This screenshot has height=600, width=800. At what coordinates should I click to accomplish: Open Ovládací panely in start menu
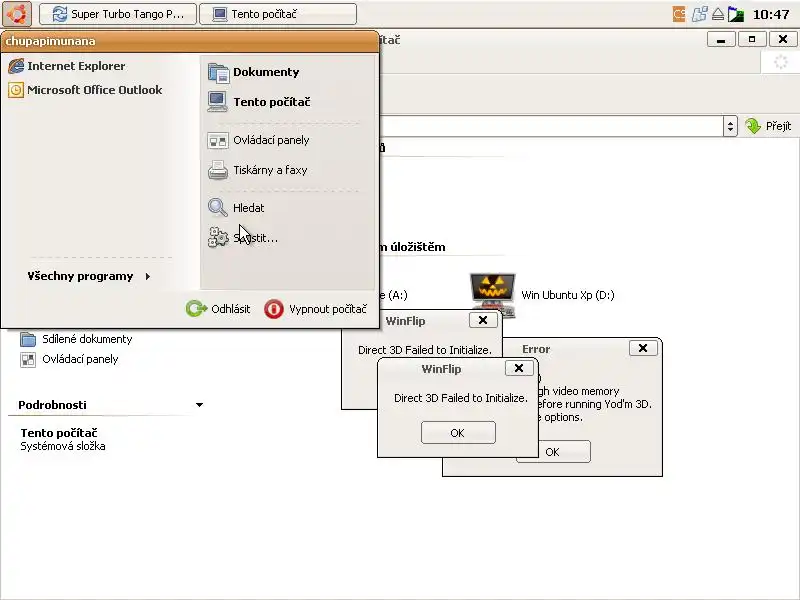[259, 140]
